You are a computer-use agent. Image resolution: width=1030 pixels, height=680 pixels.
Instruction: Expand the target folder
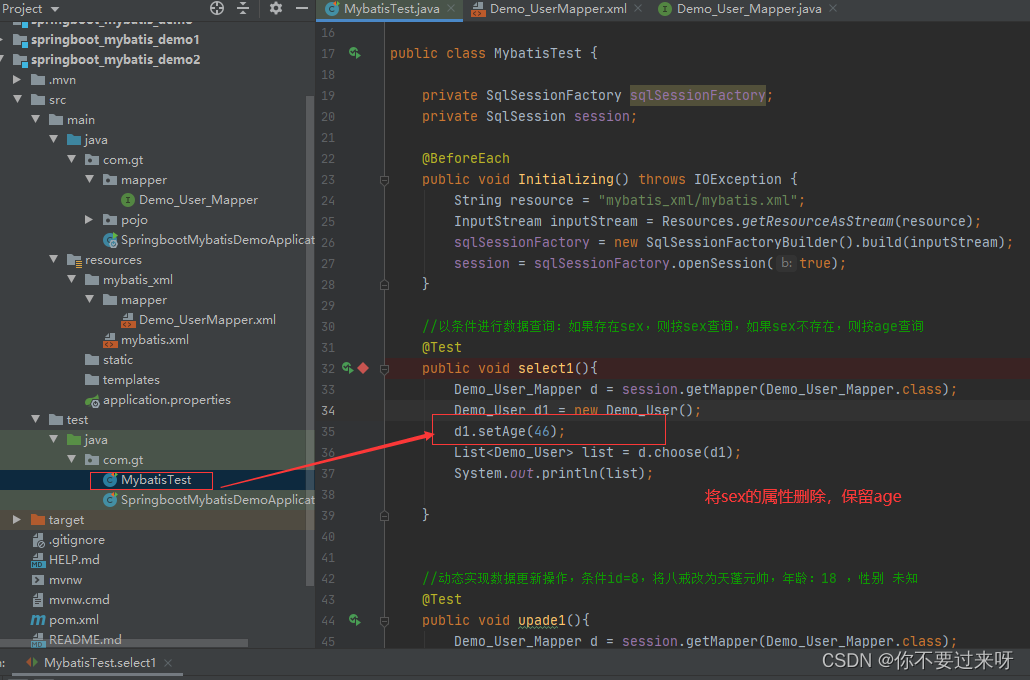click(x=17, y=520)
